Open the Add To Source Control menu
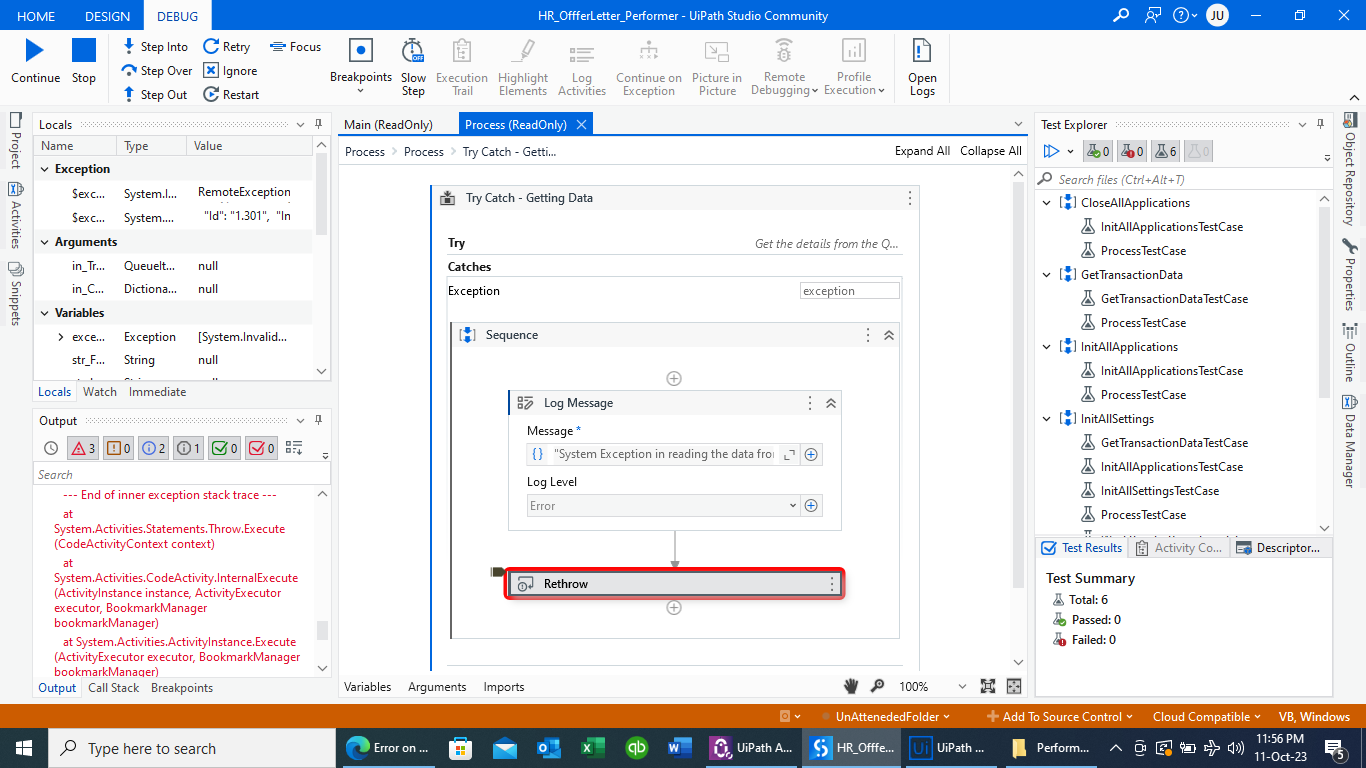The height and width of the screenshot is (768, 1366). pos(1059,717)
